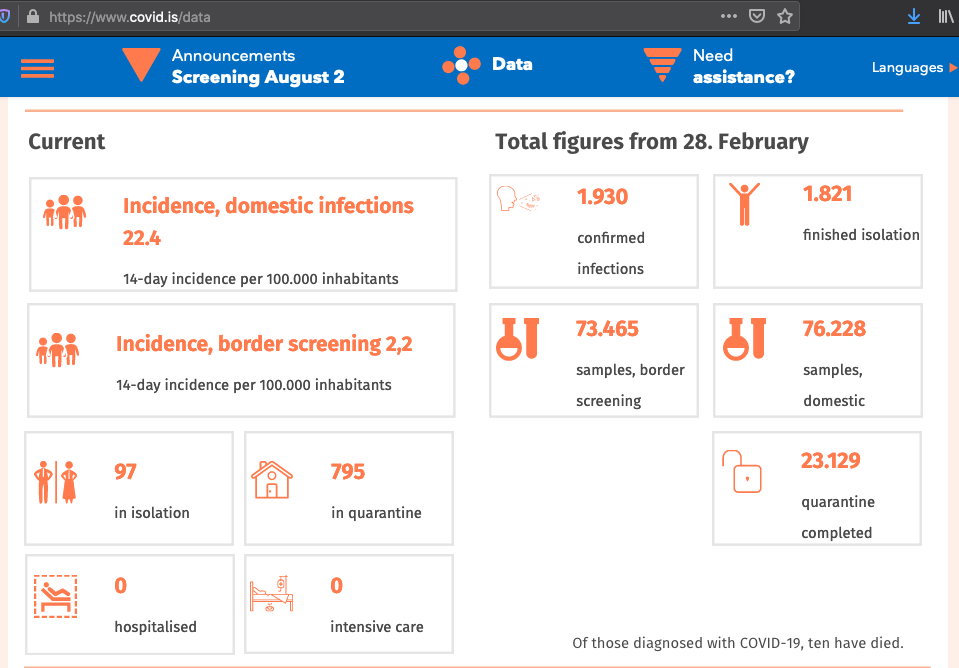Open the browser downloads arrow
Viewport: 959px width, 668px height.
tap(913, 16)
